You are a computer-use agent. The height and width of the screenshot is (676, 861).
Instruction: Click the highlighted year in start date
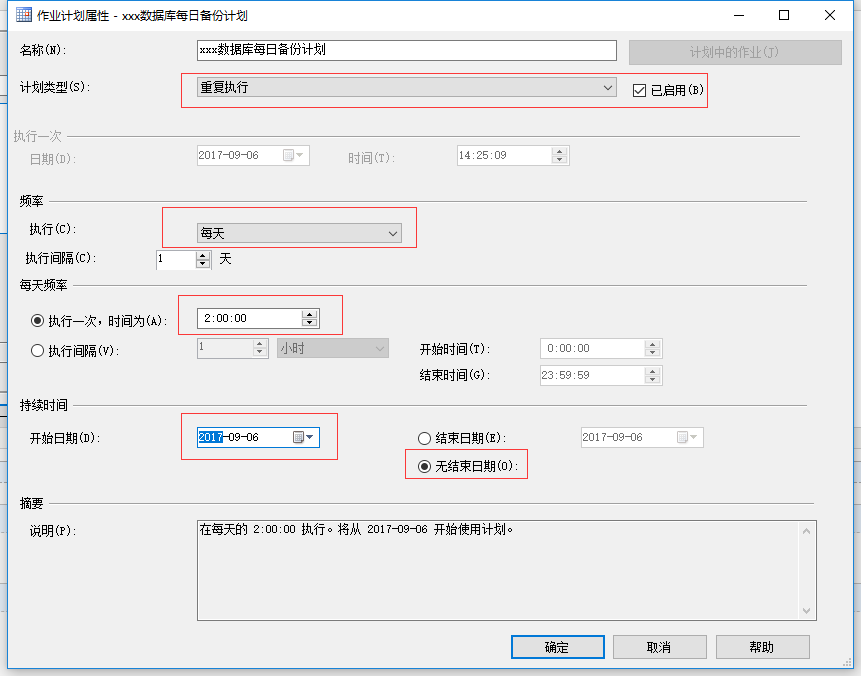(210, 437)
